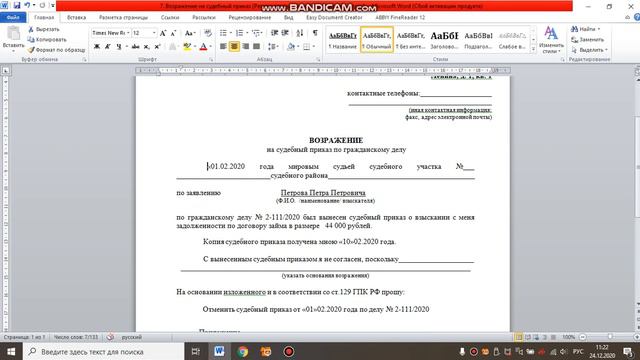640x360 pixels.
Task: Click the numbered list icon
Action: pyautogui.click(x=239, y=33)
